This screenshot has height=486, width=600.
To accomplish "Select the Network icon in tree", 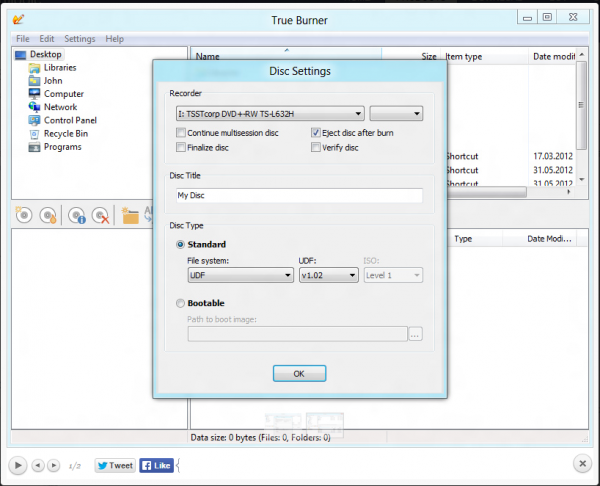I will 34,107.
